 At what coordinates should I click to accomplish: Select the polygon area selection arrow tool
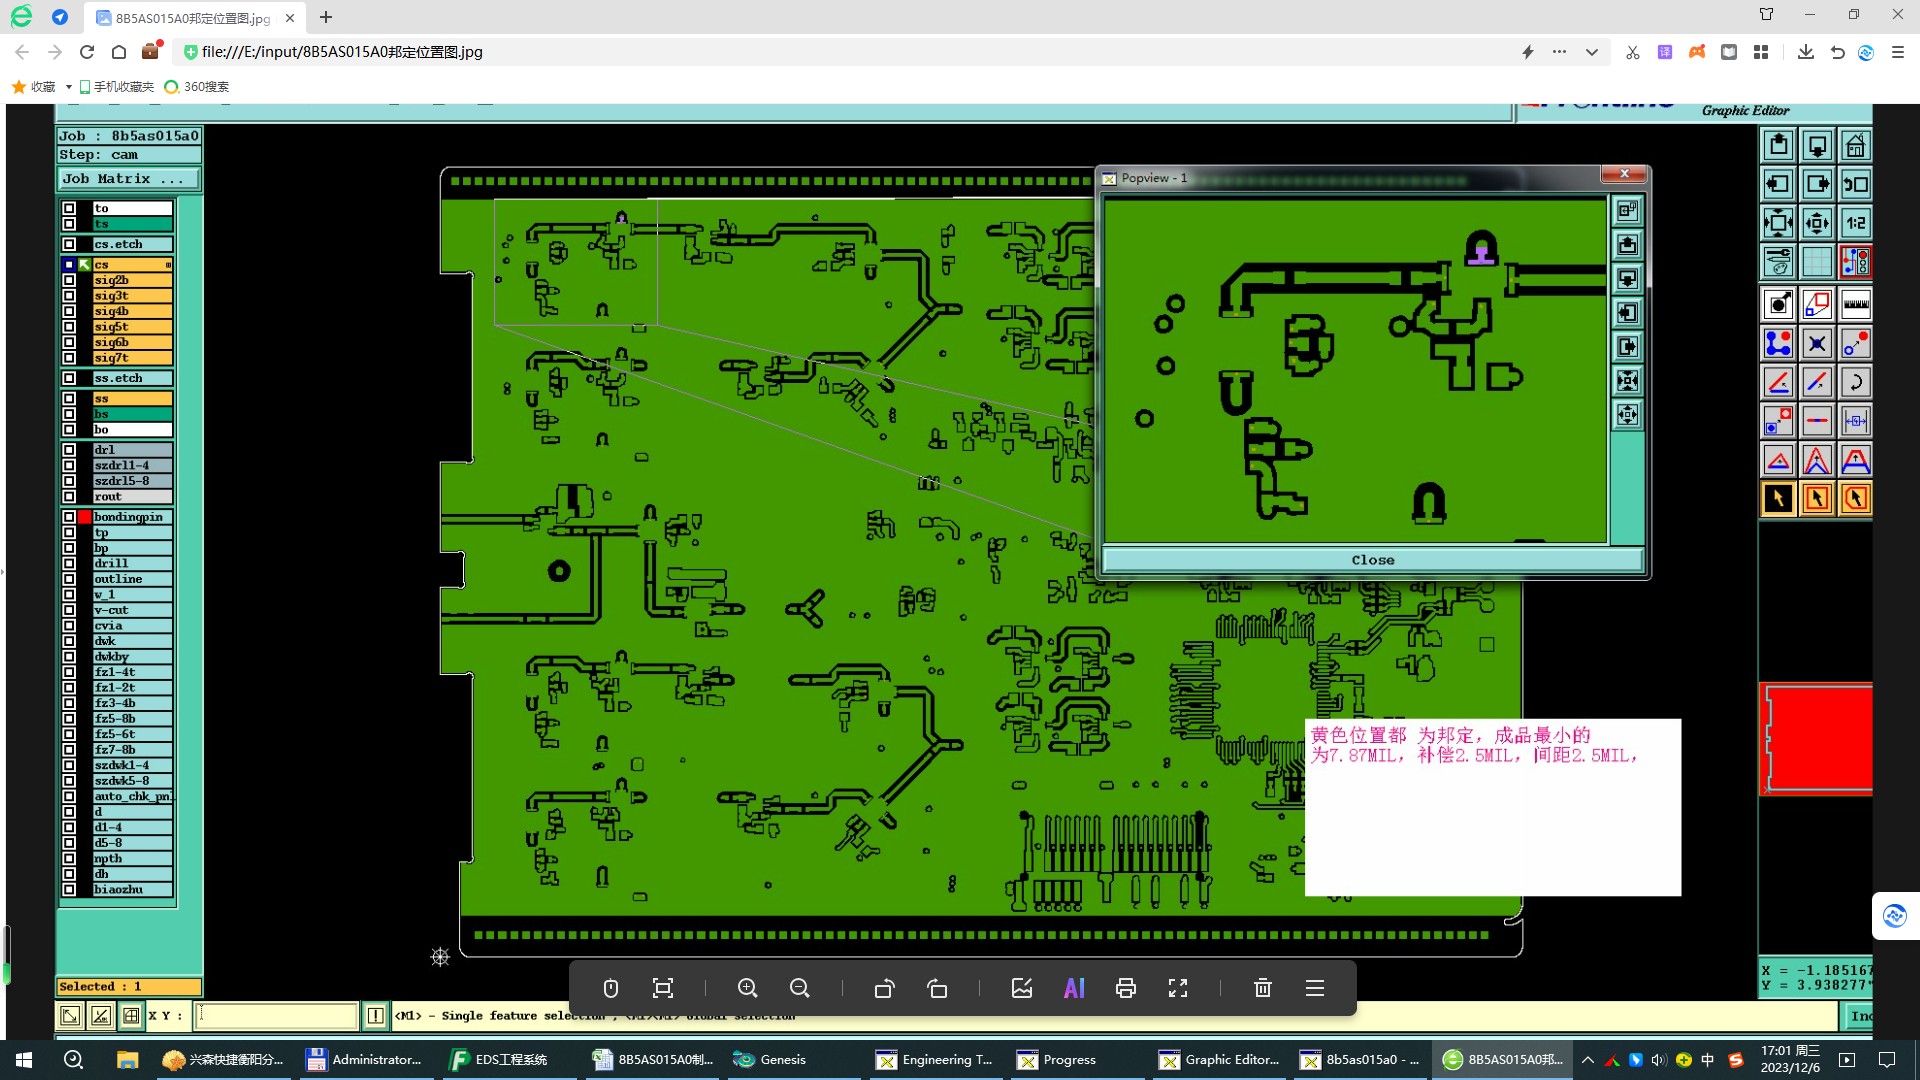[x=1856, y=499]
